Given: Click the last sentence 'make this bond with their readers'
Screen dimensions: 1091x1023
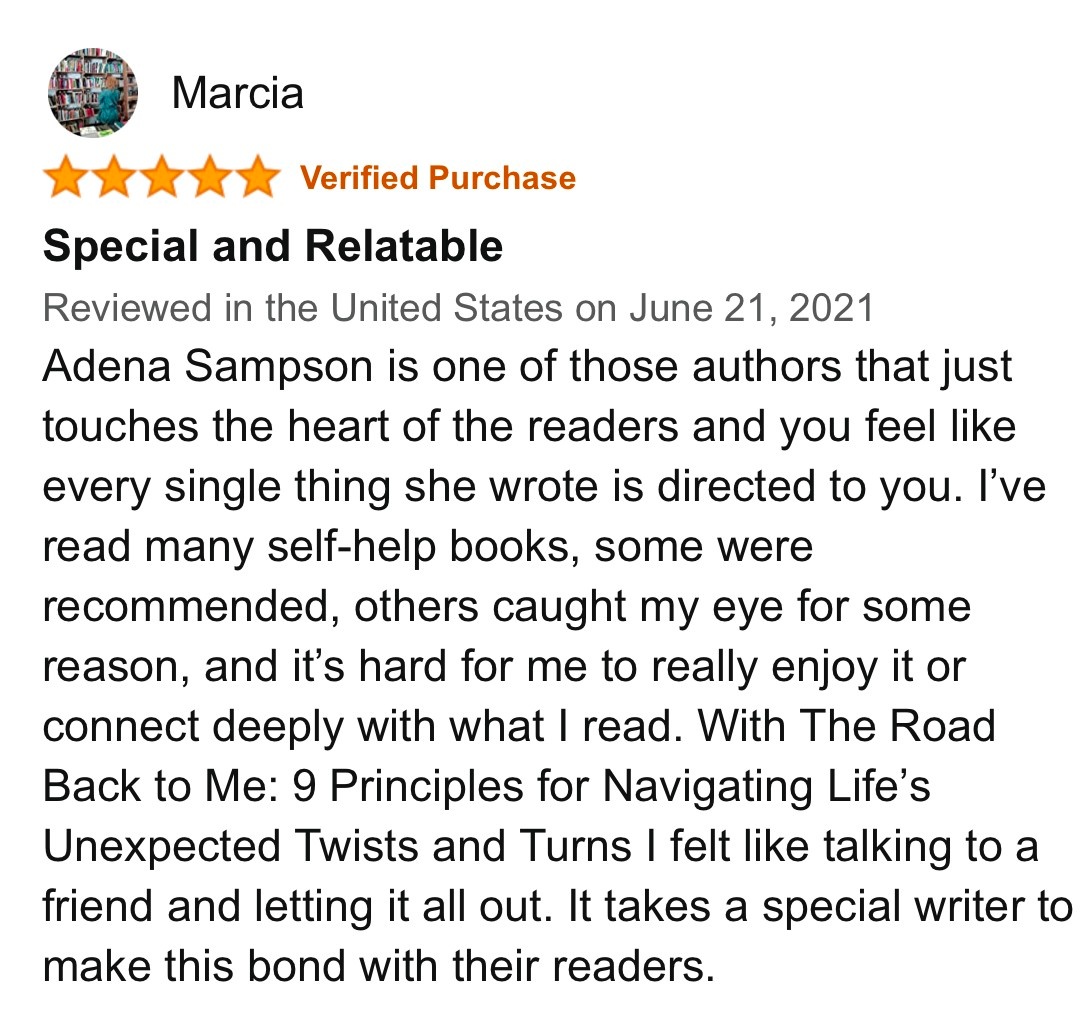Looking at the screenshot, I should (x=379, y=967).
